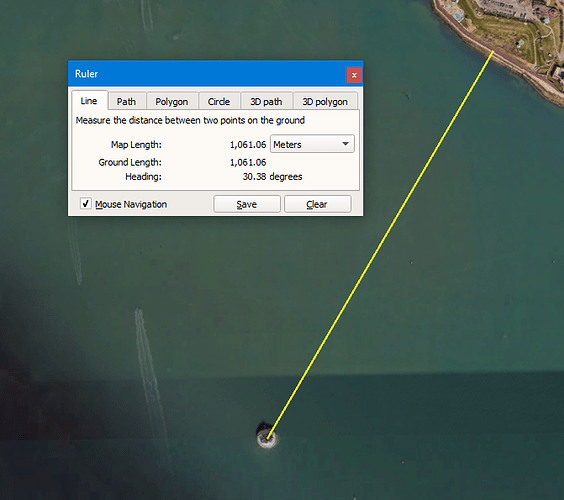Switch to the 3D path tab
The image size is (564, 500).
pyautogui.click(x=266, y=101)
